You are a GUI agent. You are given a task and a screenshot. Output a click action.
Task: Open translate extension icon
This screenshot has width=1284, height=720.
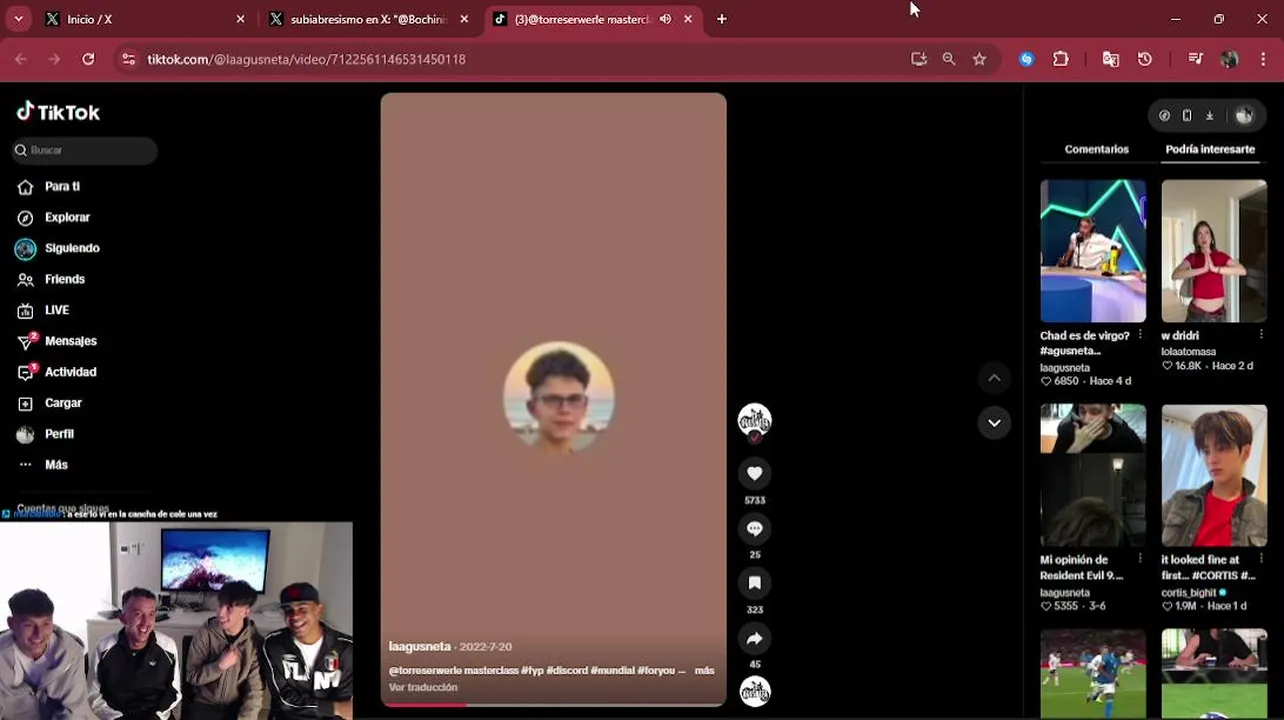1110,59
